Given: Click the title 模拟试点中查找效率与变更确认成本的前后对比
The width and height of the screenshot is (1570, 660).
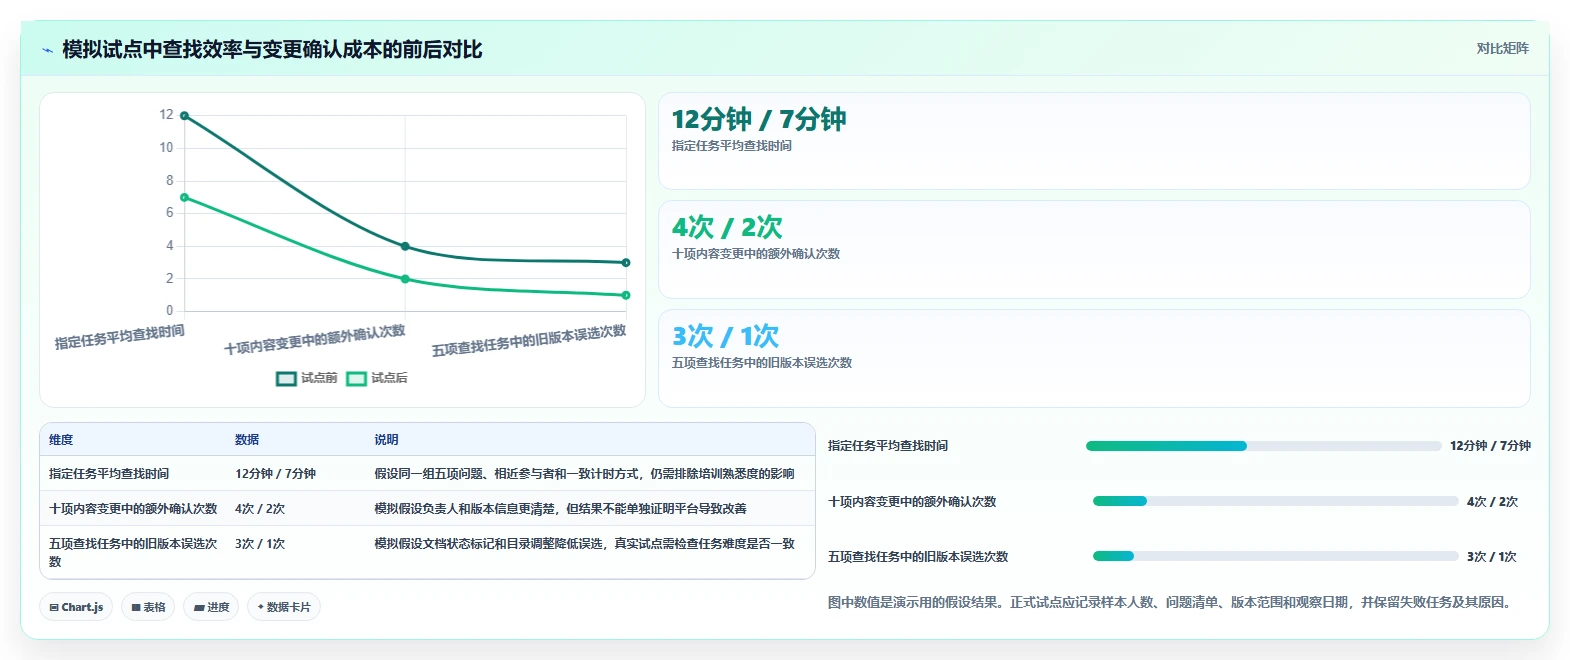Looking at the screenshot, I should pos(272,50).
